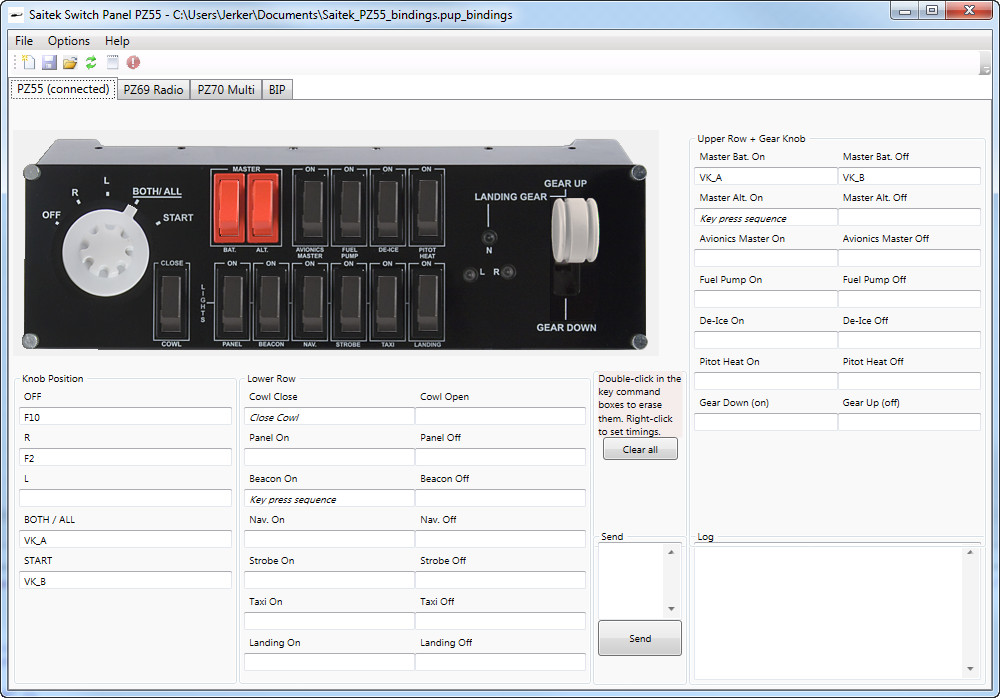Screen dimensions: 1000x698
Task: Click the Strobe Off input field
Action: click(500, 581)
